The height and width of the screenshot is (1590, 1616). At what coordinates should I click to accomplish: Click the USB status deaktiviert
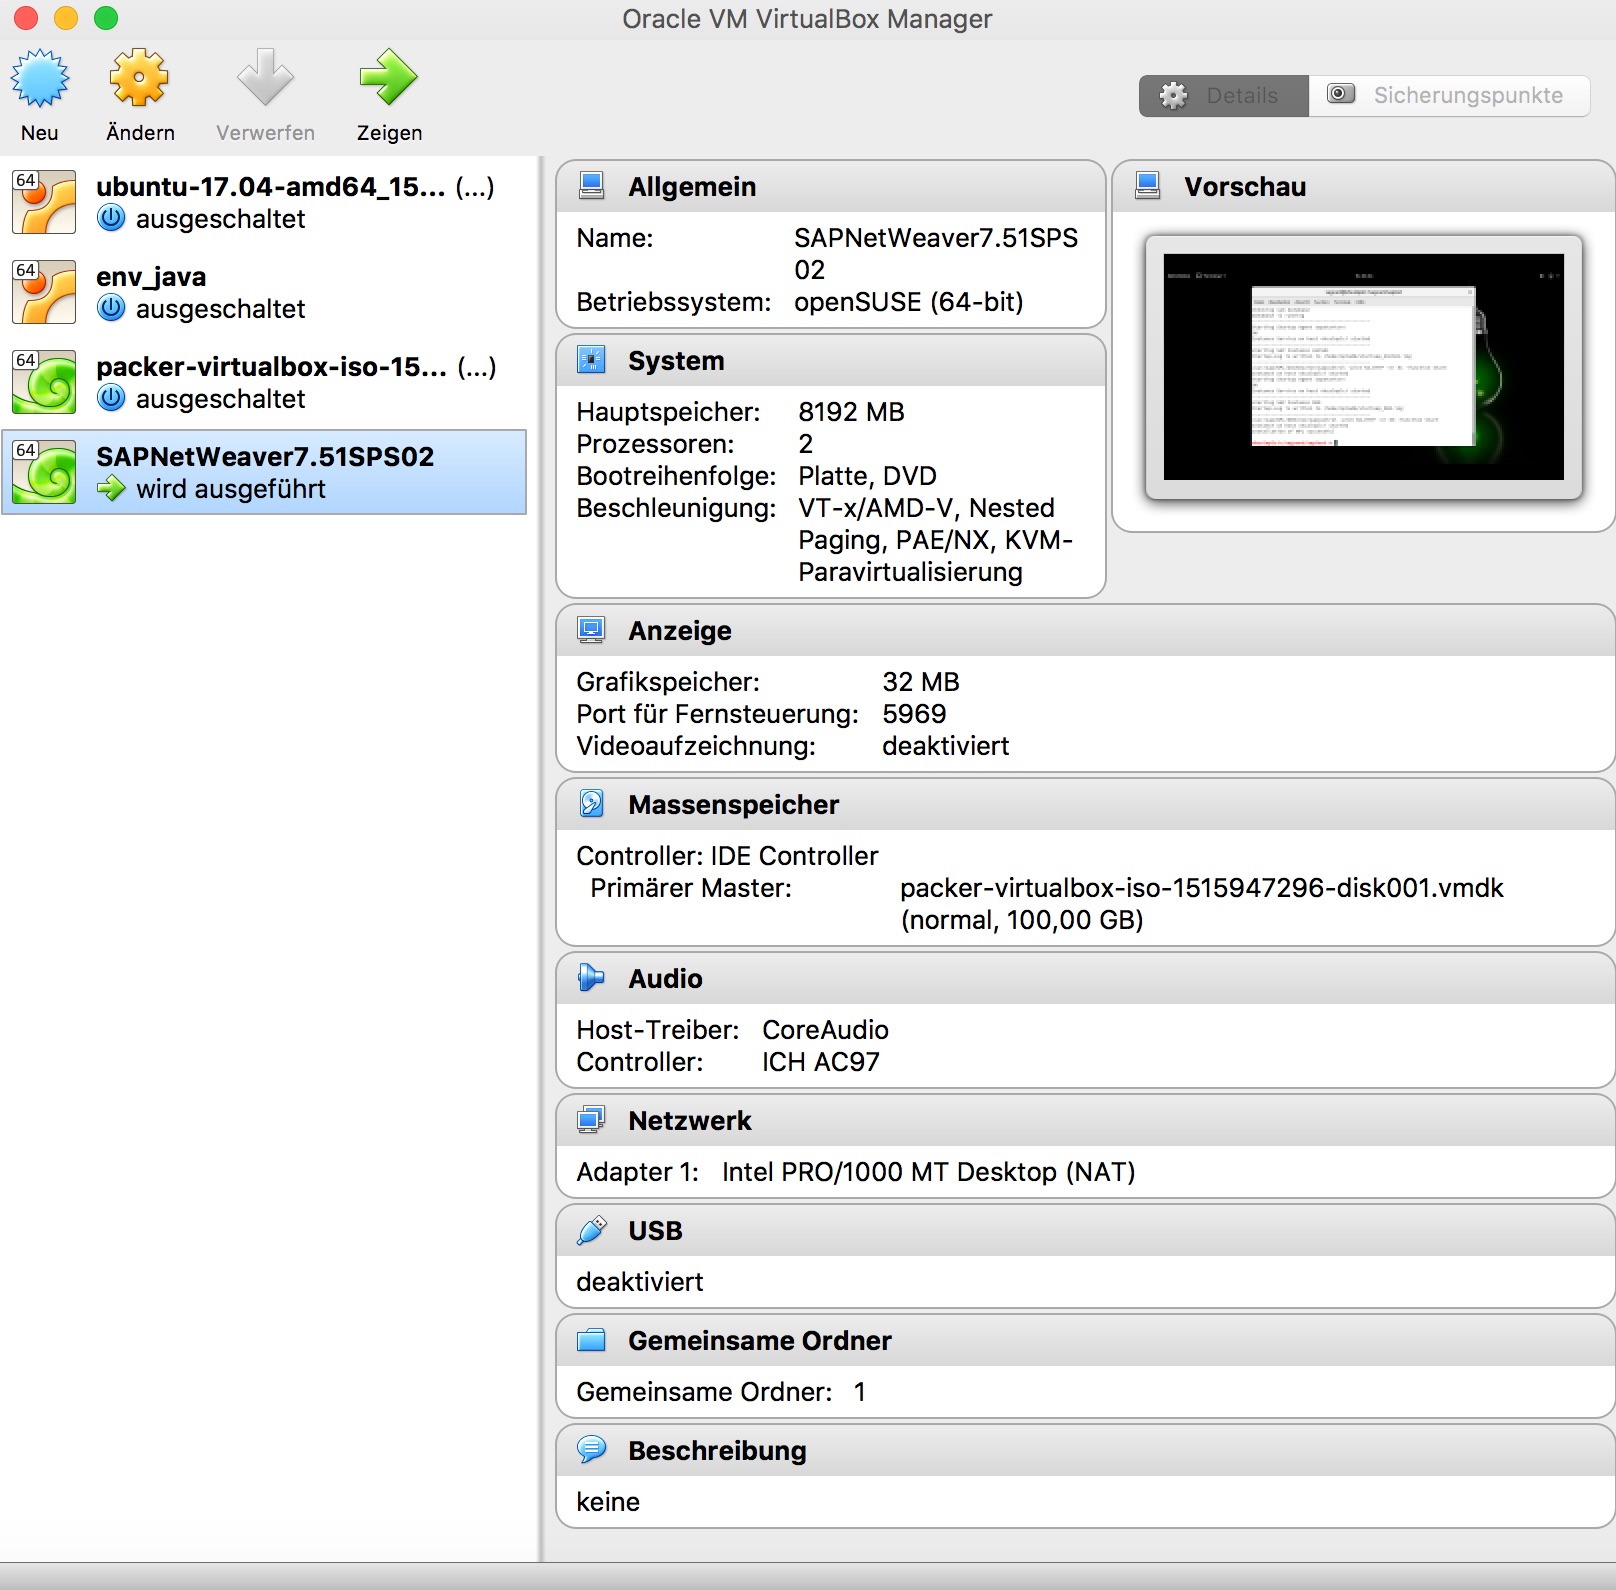tap(640, 1282)
